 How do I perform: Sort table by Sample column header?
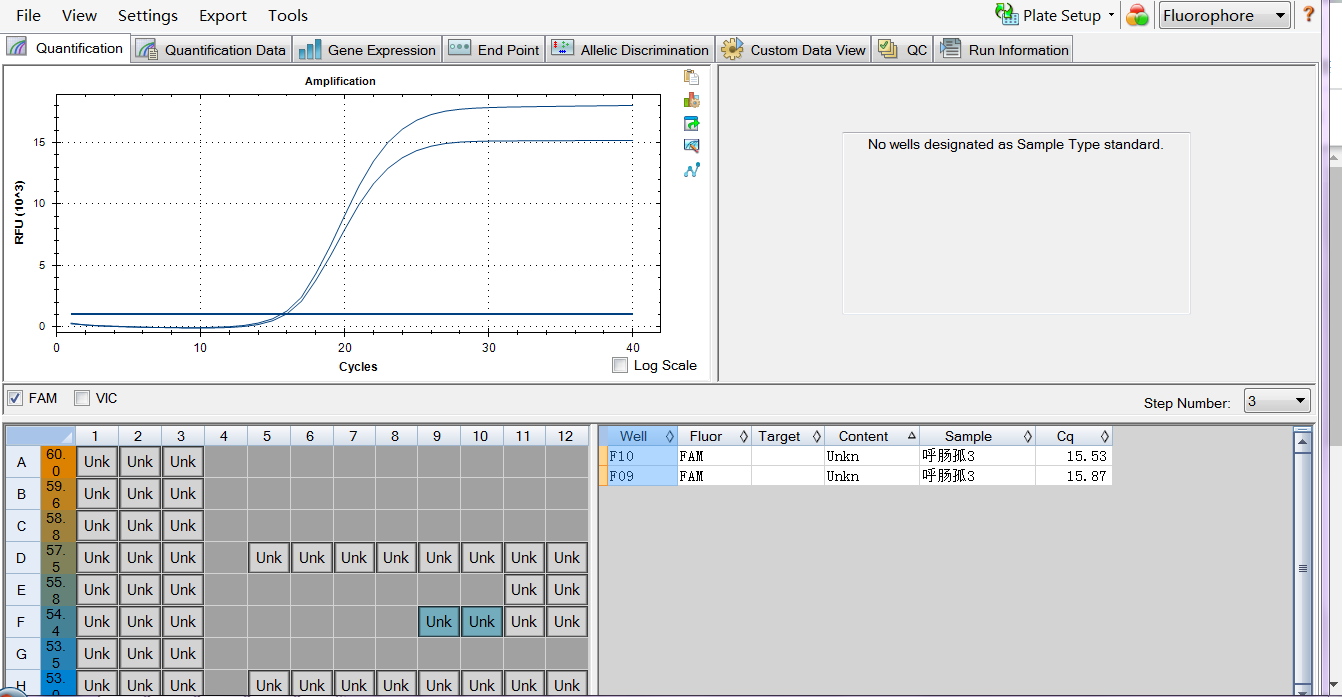click(x=977, y=436)
